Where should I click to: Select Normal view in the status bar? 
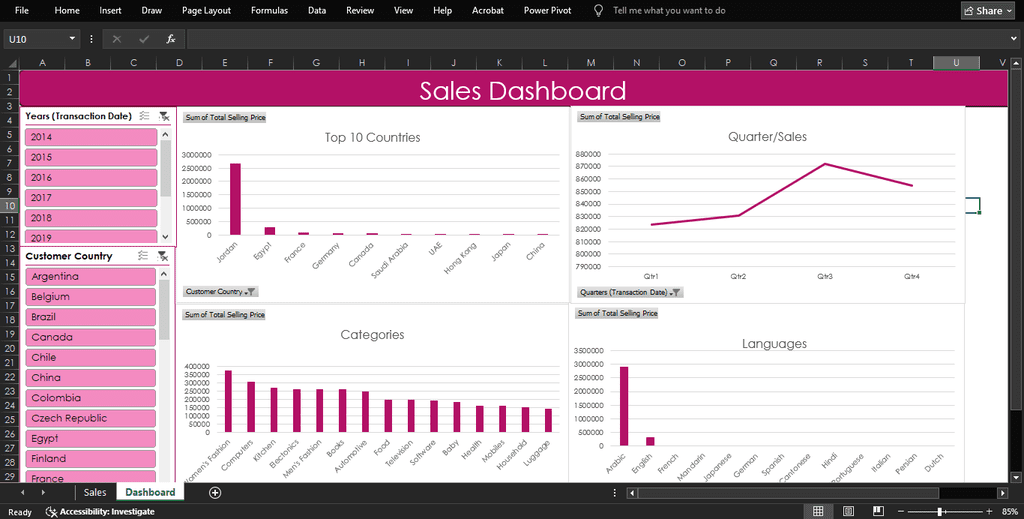(818, 511)
